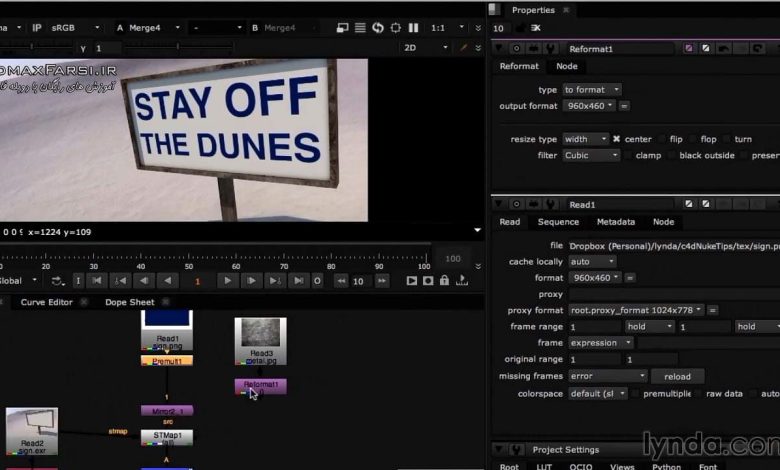Open the Dope Sheet tab
This screenshot has height=470, width=780.
click(x=129, y=302)
